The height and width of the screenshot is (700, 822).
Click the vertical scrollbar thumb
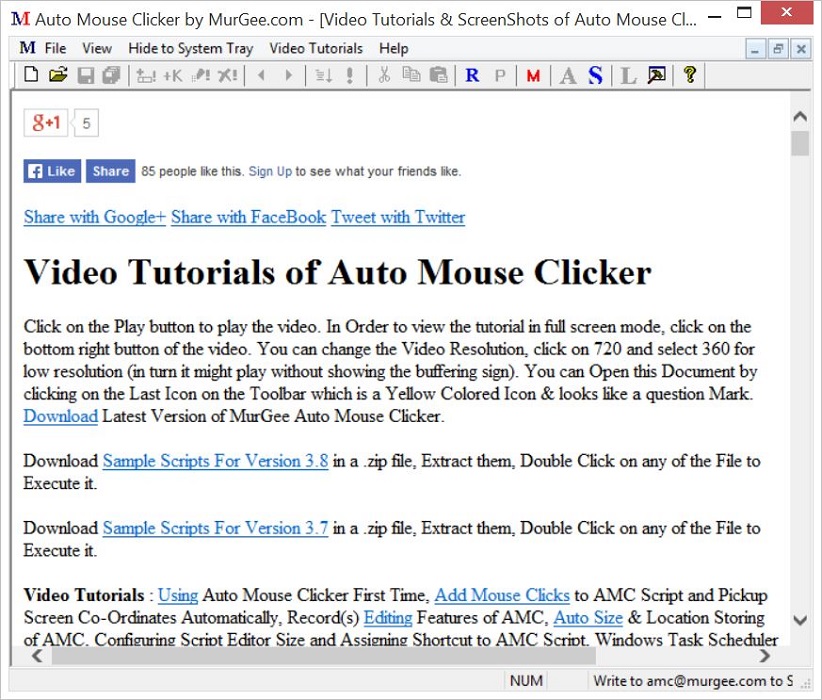tap(800, 144)
